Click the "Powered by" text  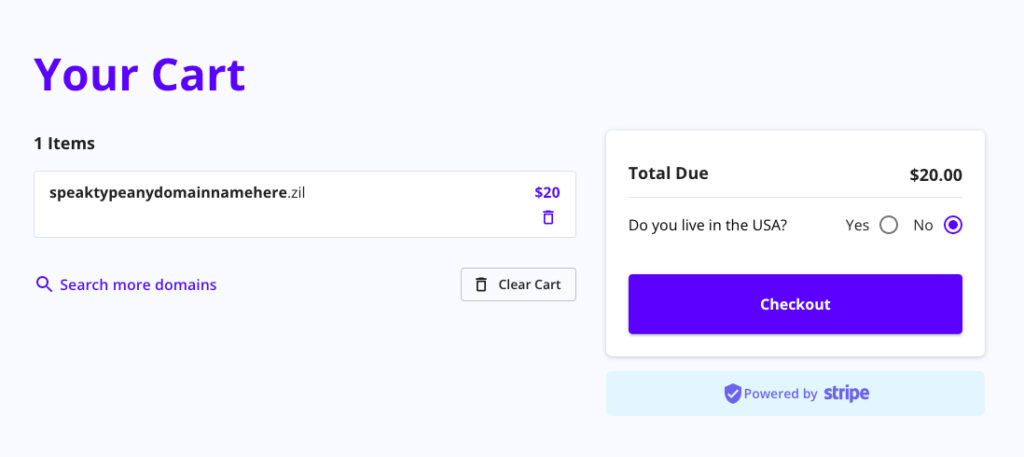tap(780, 394)
